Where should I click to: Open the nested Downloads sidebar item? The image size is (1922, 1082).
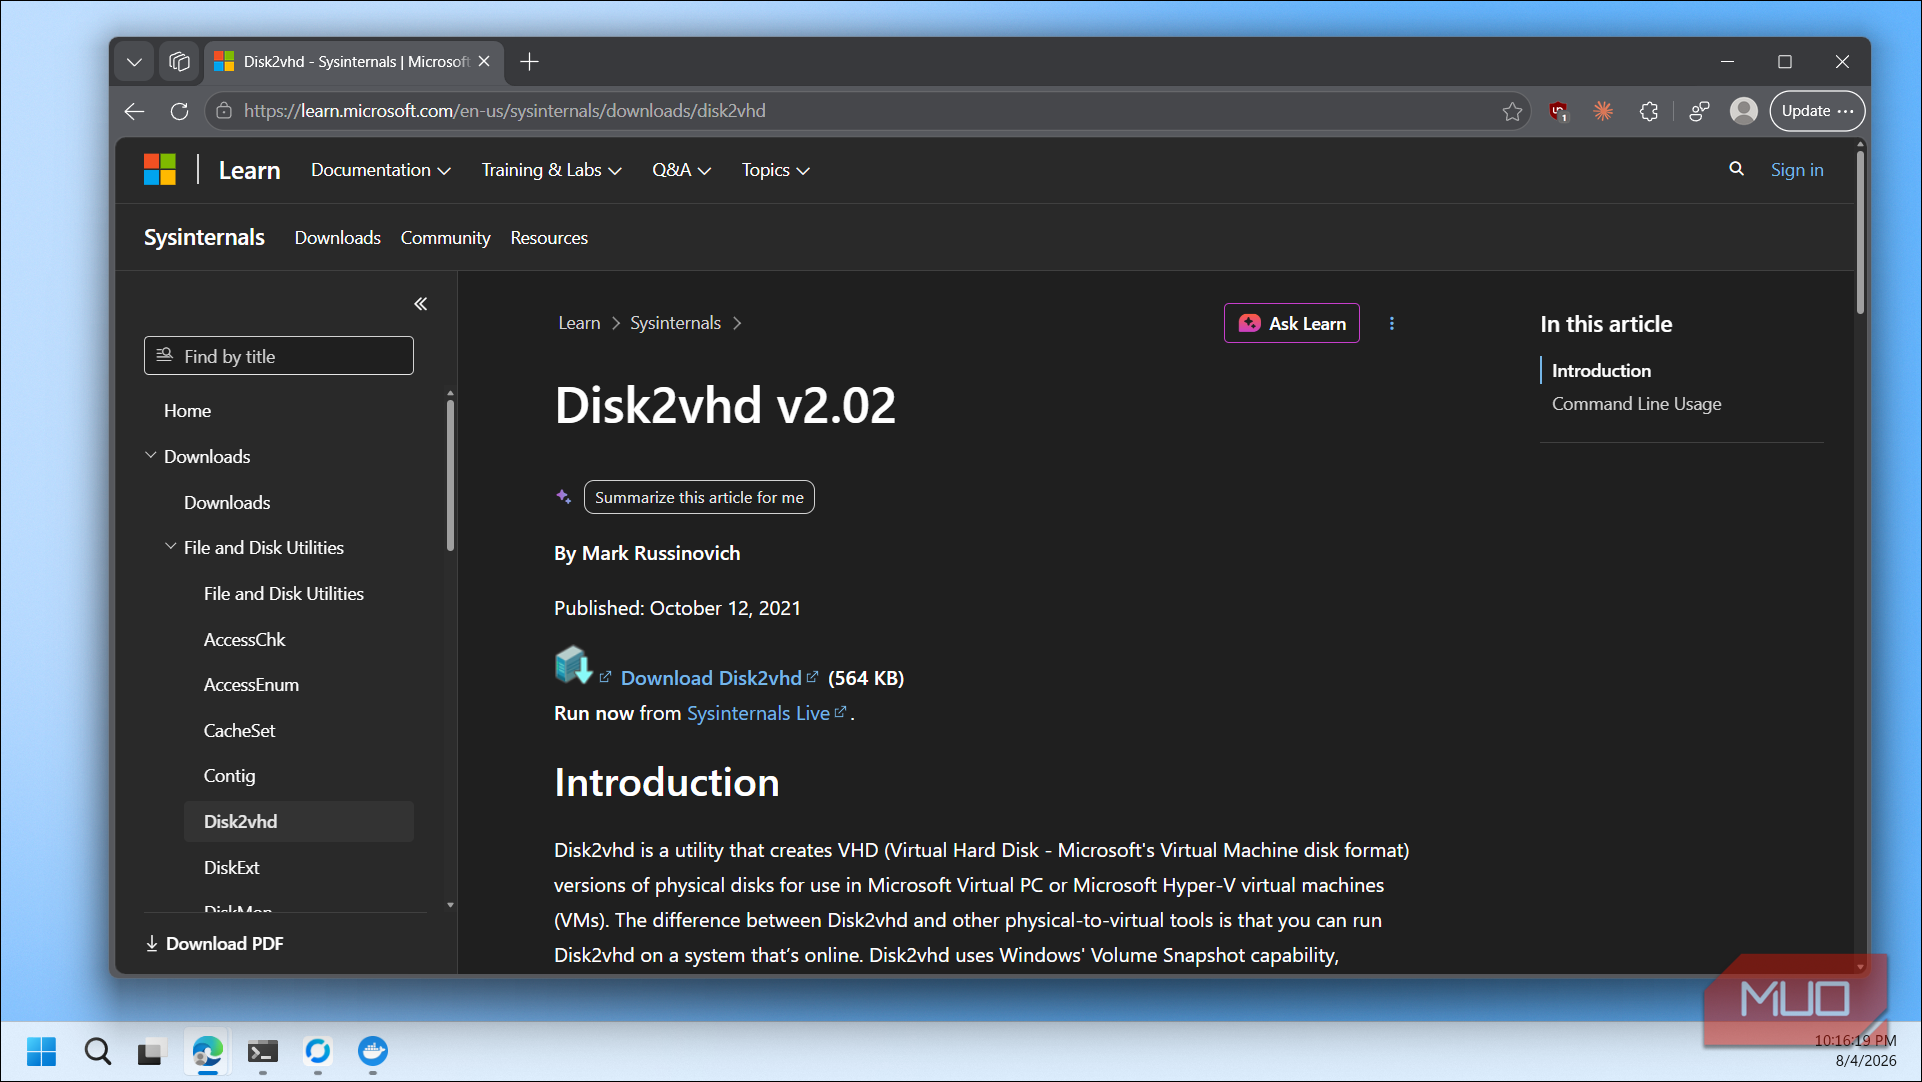(x=227, y=503)
